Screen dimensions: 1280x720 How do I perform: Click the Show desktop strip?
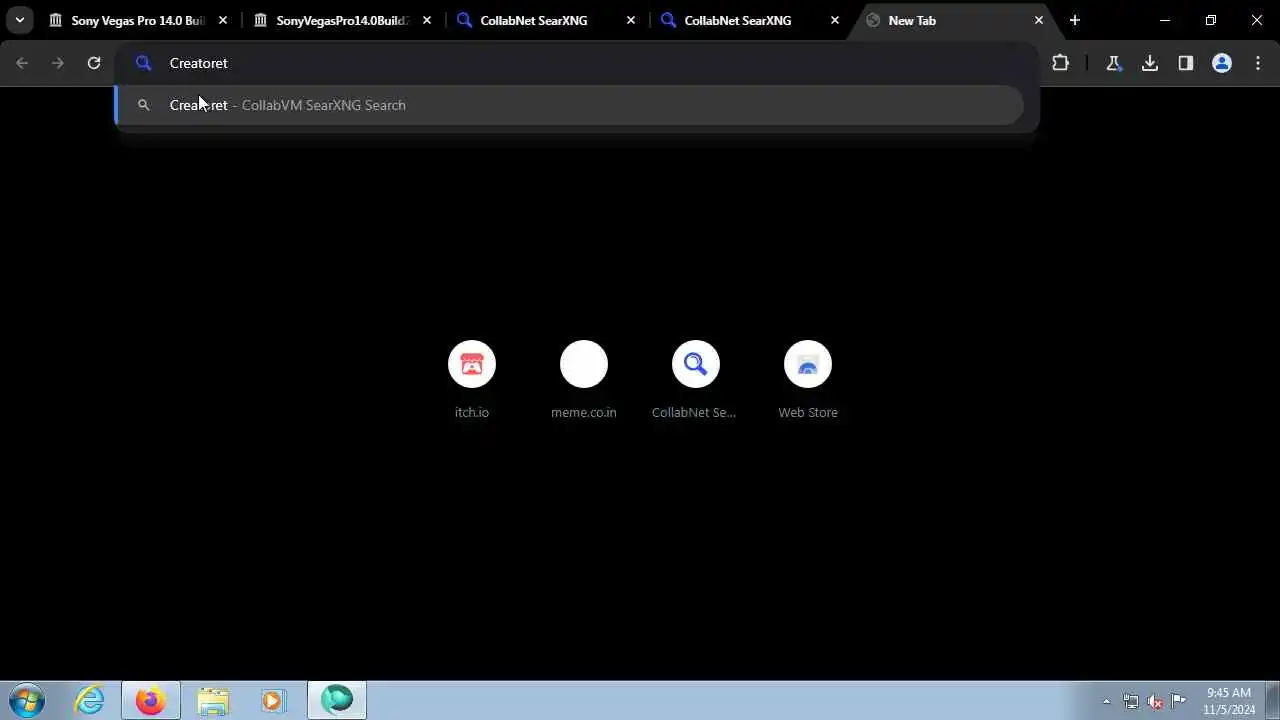1272,700
